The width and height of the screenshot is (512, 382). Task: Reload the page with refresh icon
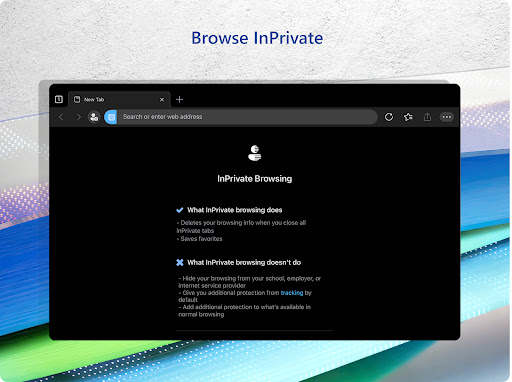point(389,117)
